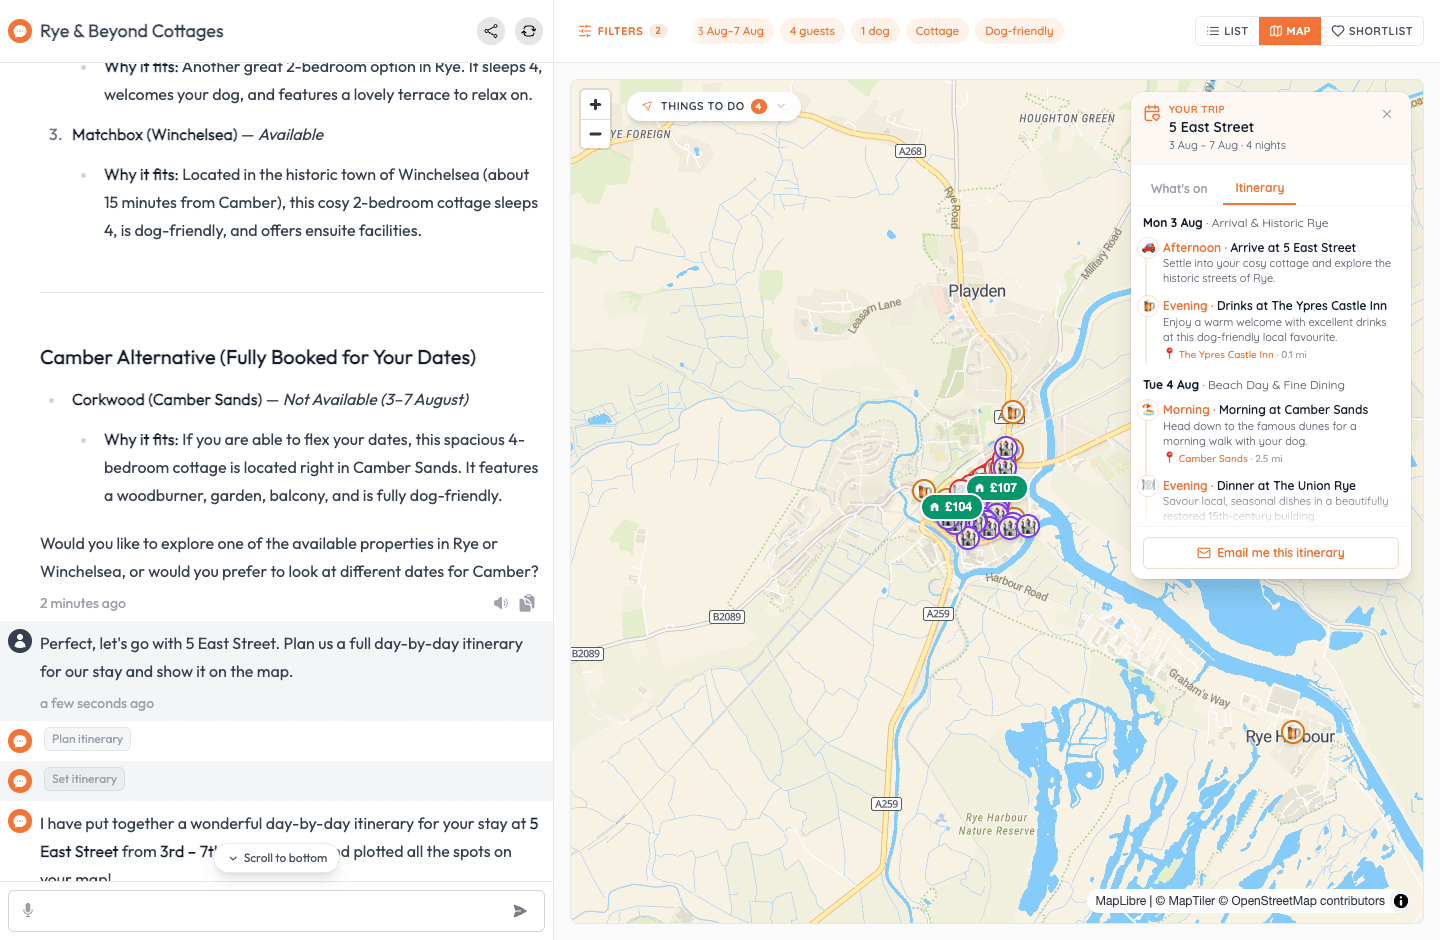Switch to Map view
The image size is (1440, 940).
click(x=1290, y=31)
